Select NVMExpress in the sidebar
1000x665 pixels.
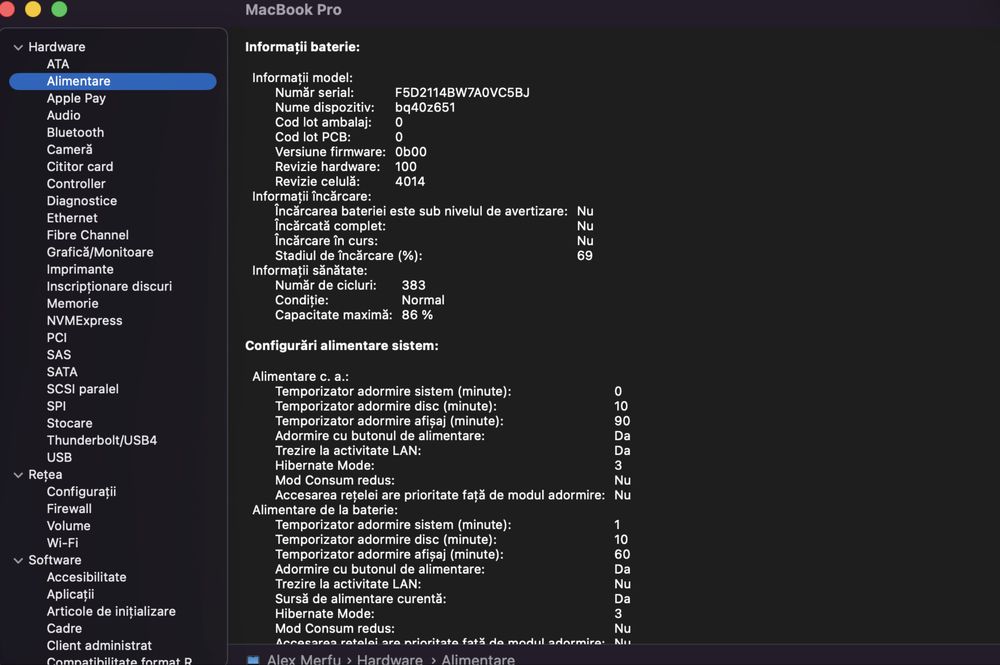[x=84, y=321]
